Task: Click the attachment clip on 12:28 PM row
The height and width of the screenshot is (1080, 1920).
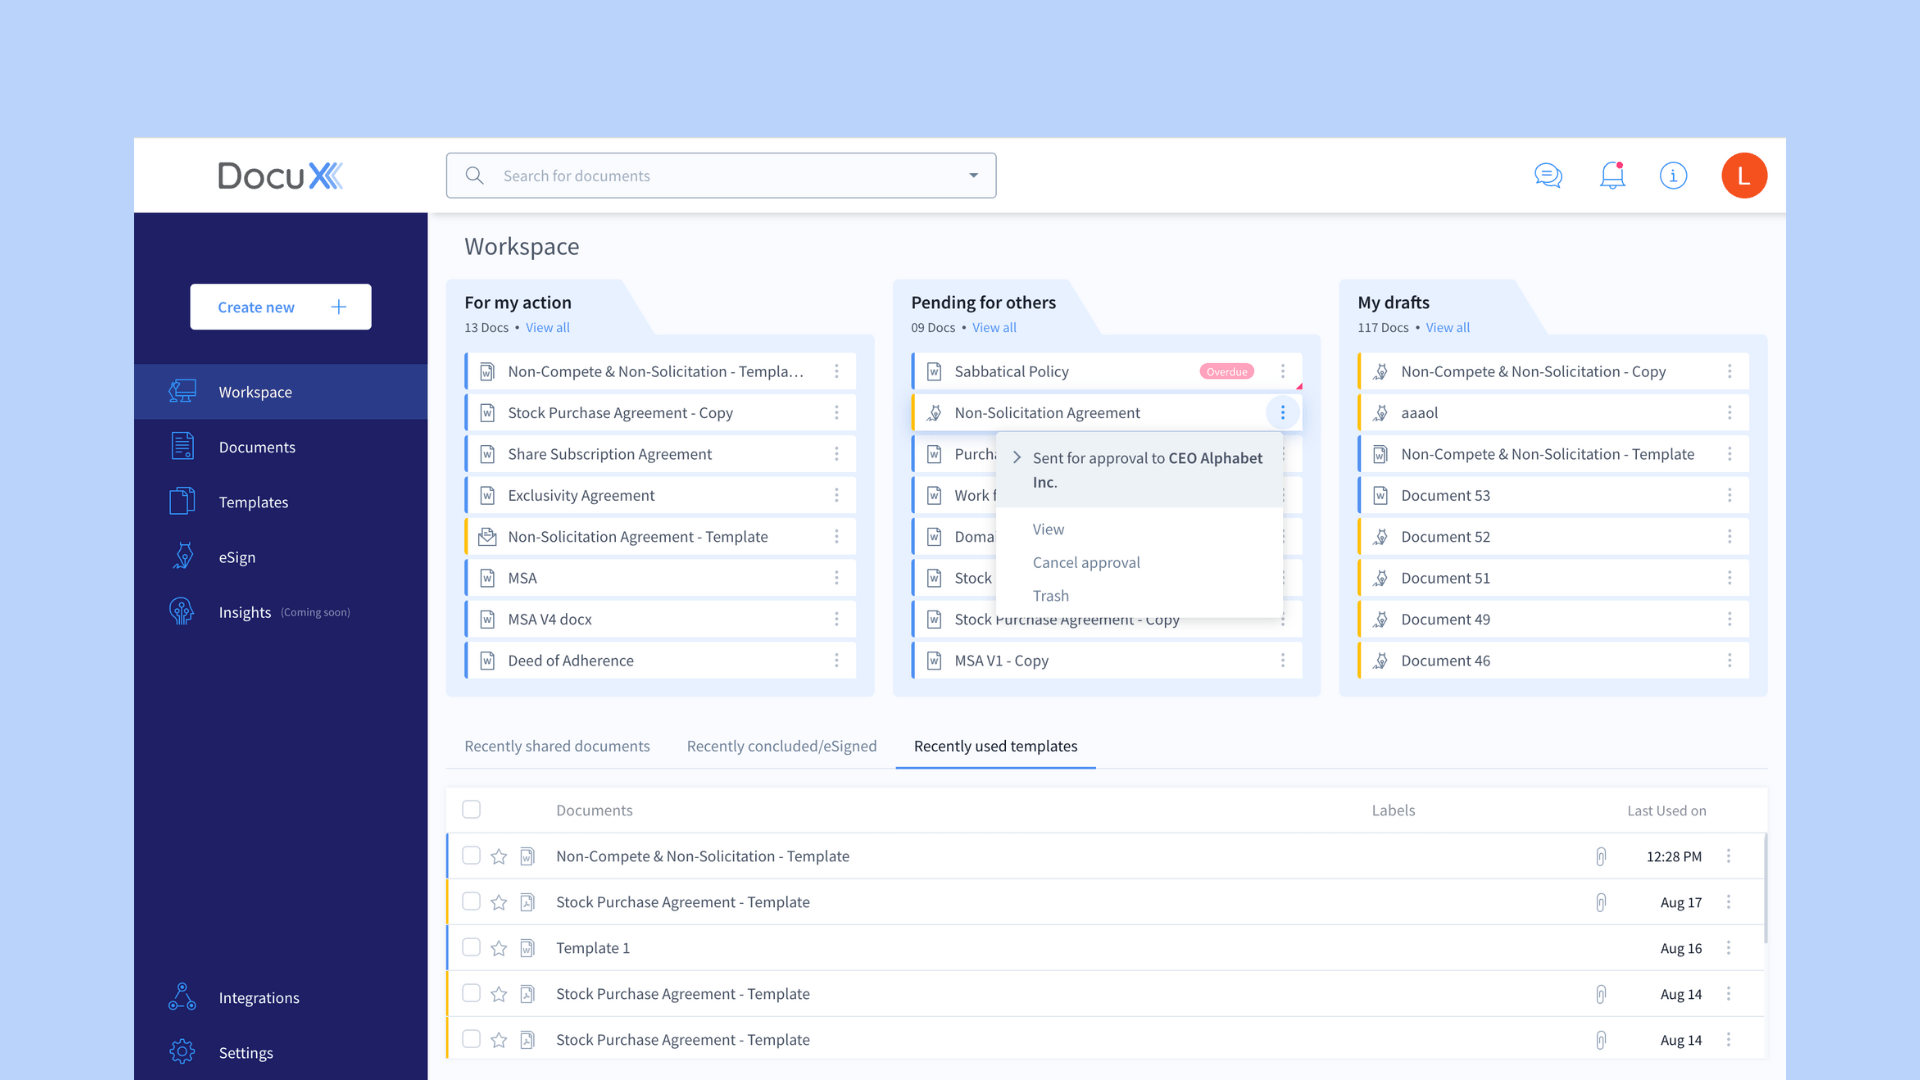Action: [x=1601, y=856]
